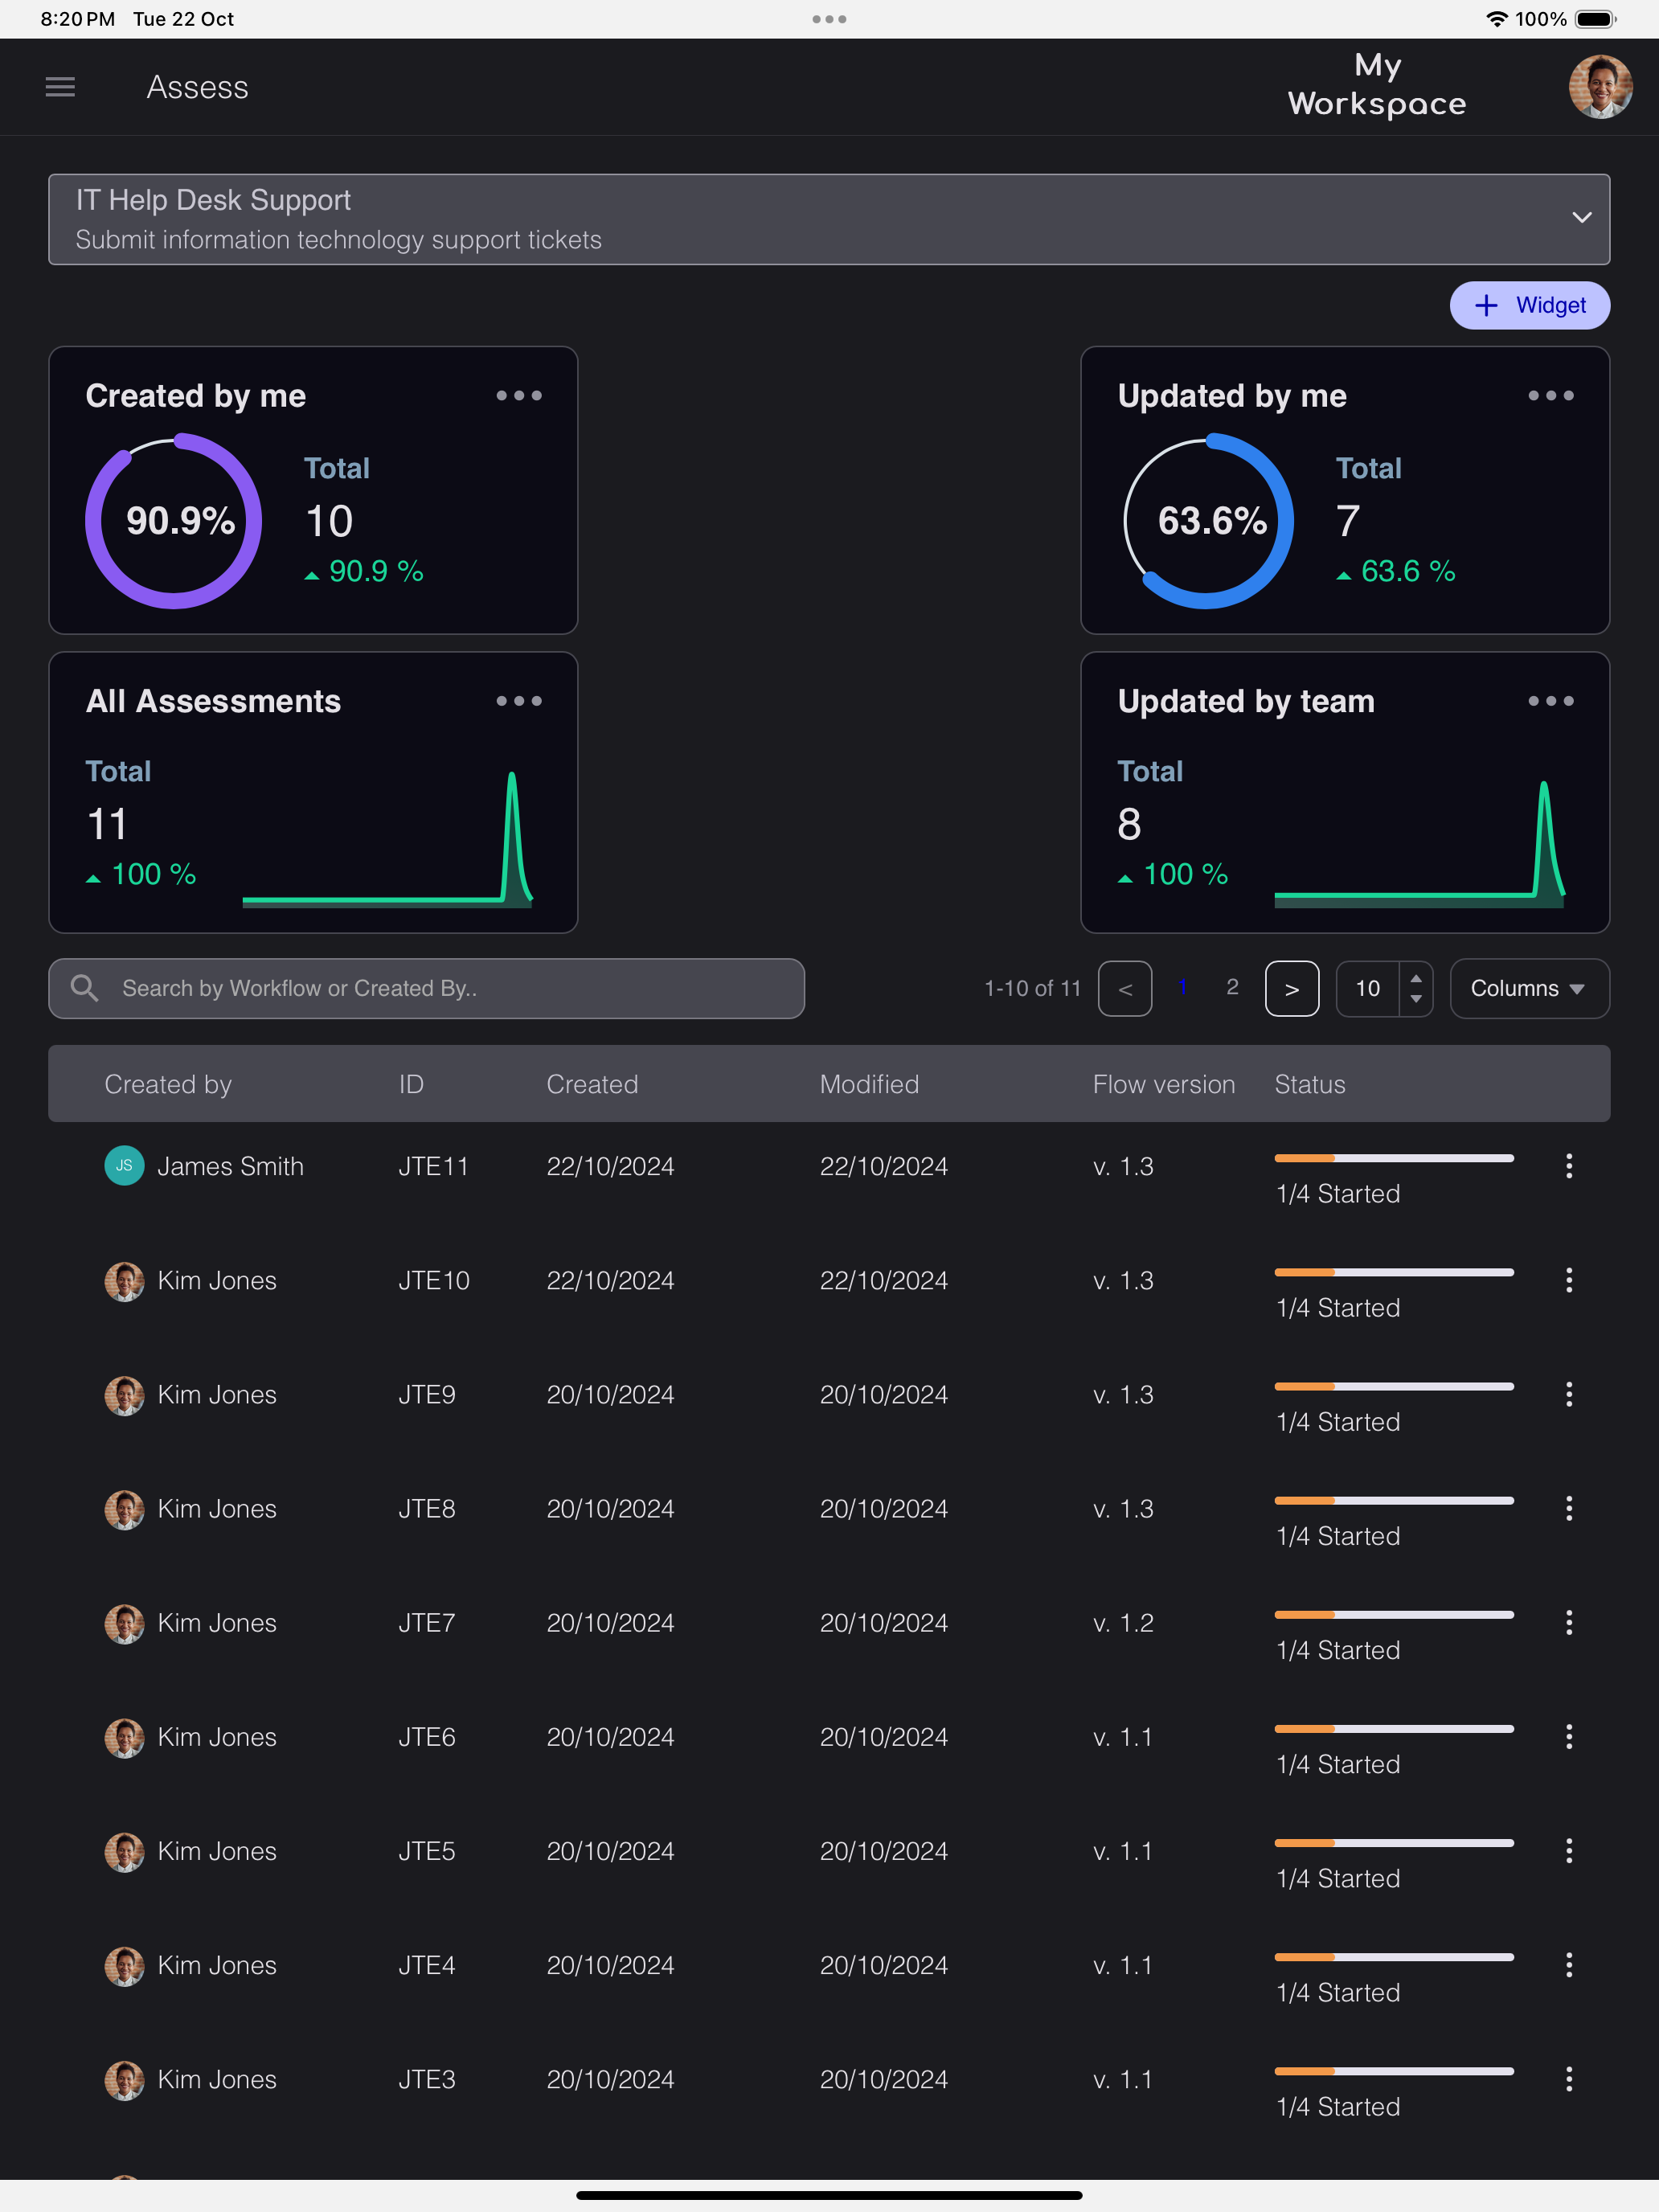Open row actions for JTE7
The width and height of the screenshot is (1659, 2212).
pyautogui.click(x=1568, y=1622)
